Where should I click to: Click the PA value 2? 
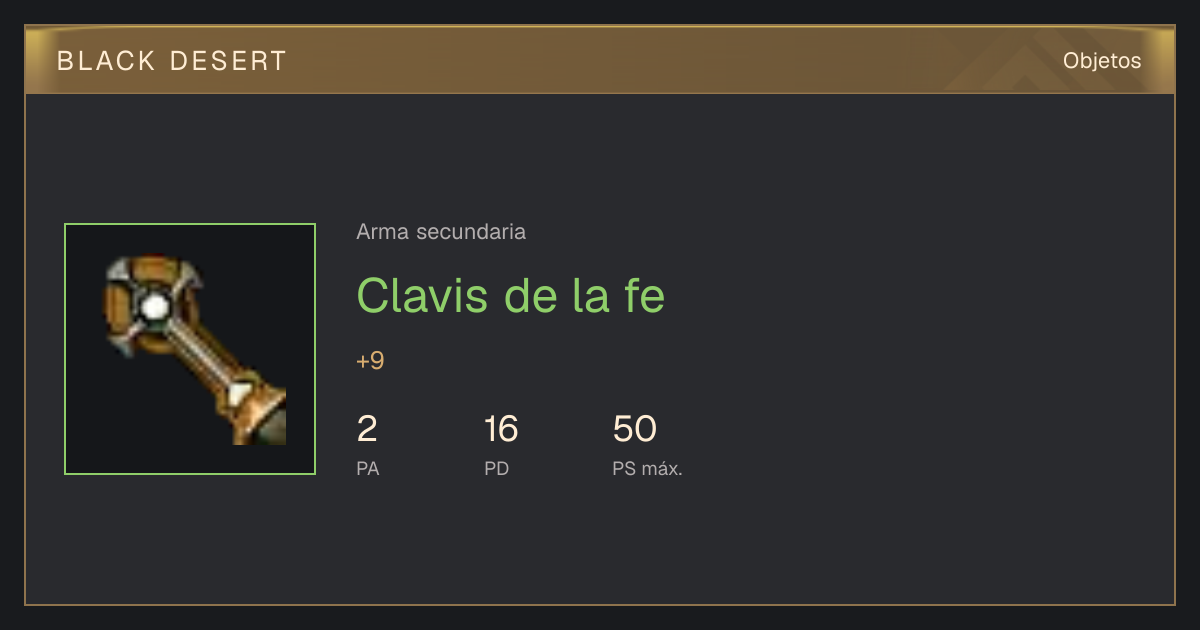pyautogui.click(x=367, y=429)
